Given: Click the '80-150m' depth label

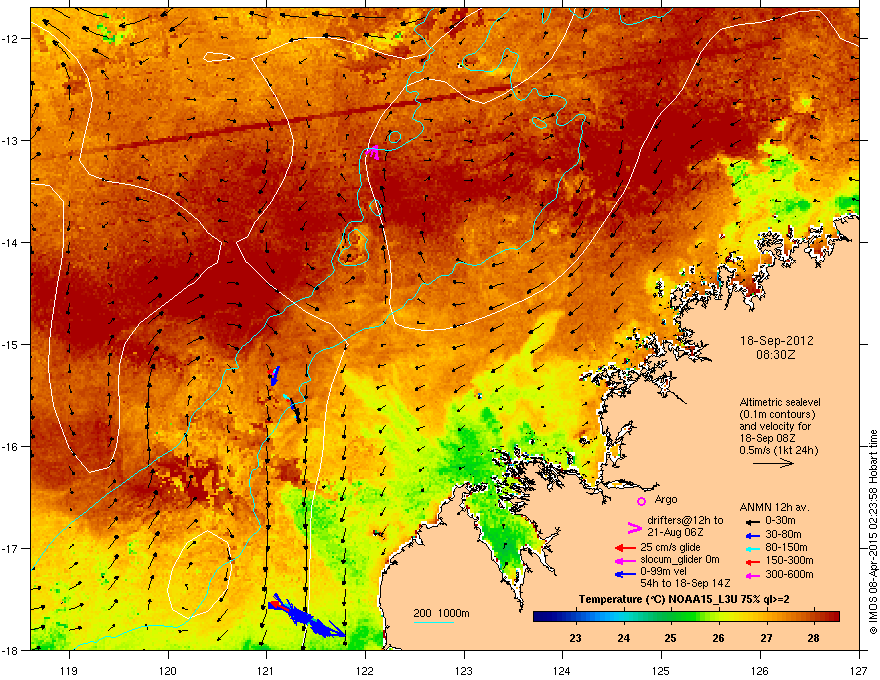Looking at the screenshot, I should [786, 547].
